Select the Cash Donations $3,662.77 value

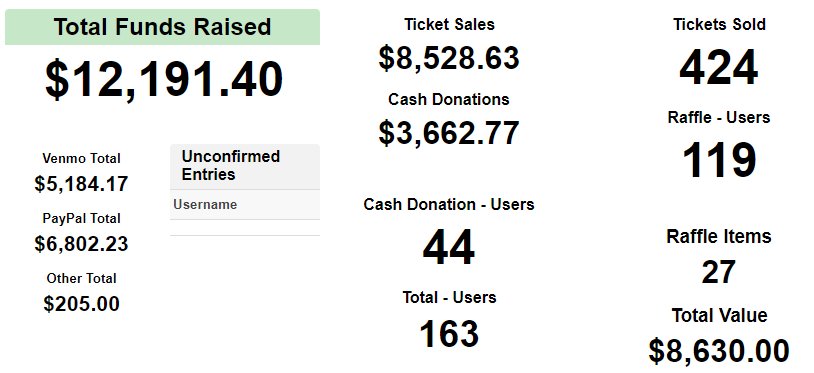point(449,133)
